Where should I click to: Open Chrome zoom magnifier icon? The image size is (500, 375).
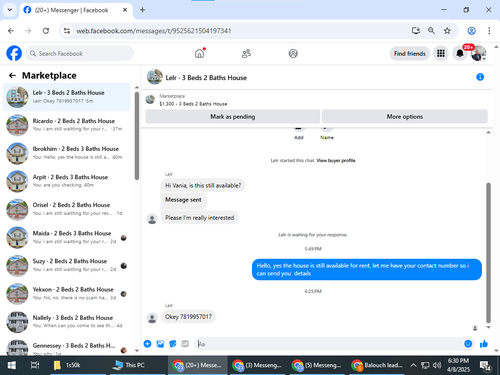431,31
